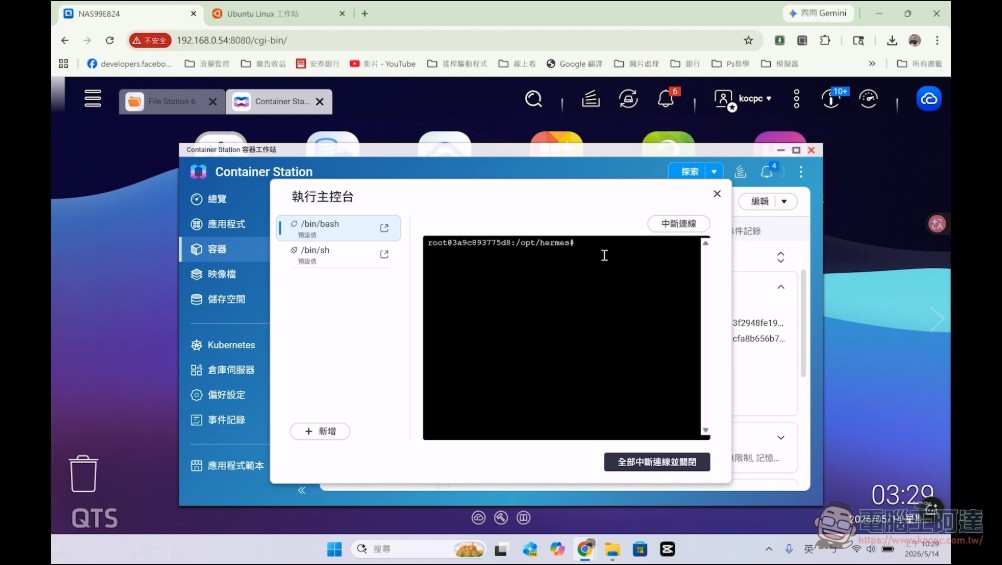1002x565 pixels.
Task: Open the 編輯 dropdown arrow
Action: 785,201
